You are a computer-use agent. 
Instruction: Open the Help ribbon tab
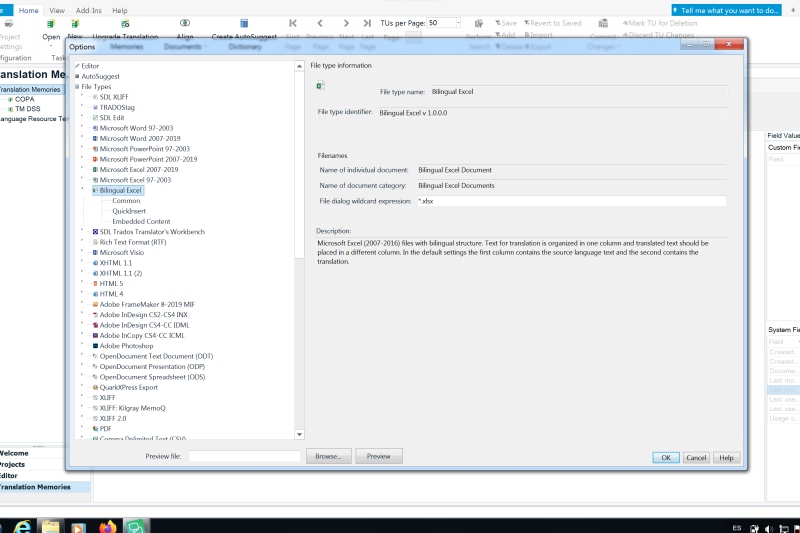click(x=119, y=10)
